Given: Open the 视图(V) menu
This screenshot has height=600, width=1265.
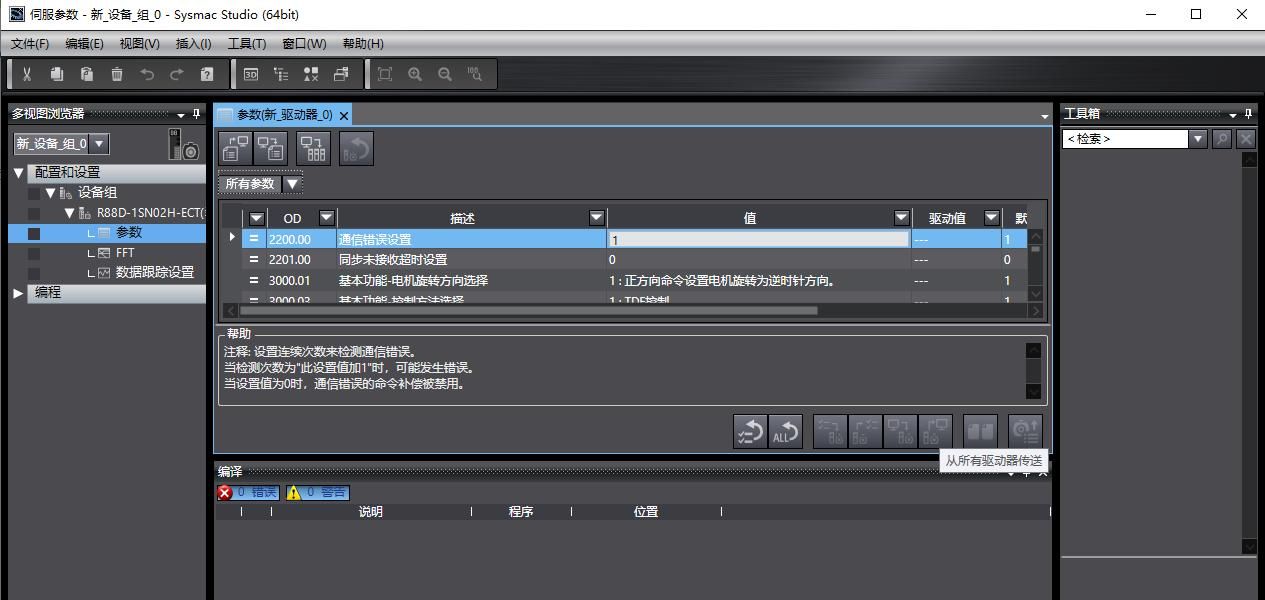Looking at the screenshot, I should (x=139, y=44).
